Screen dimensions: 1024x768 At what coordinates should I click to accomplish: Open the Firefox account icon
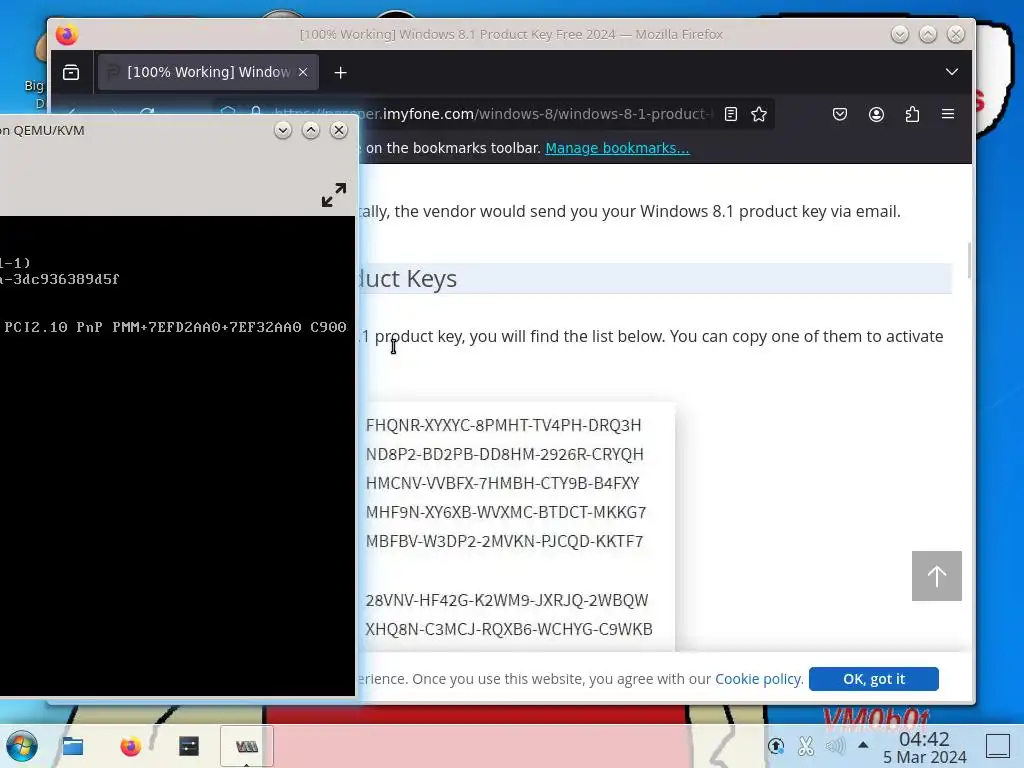[876, 114]
